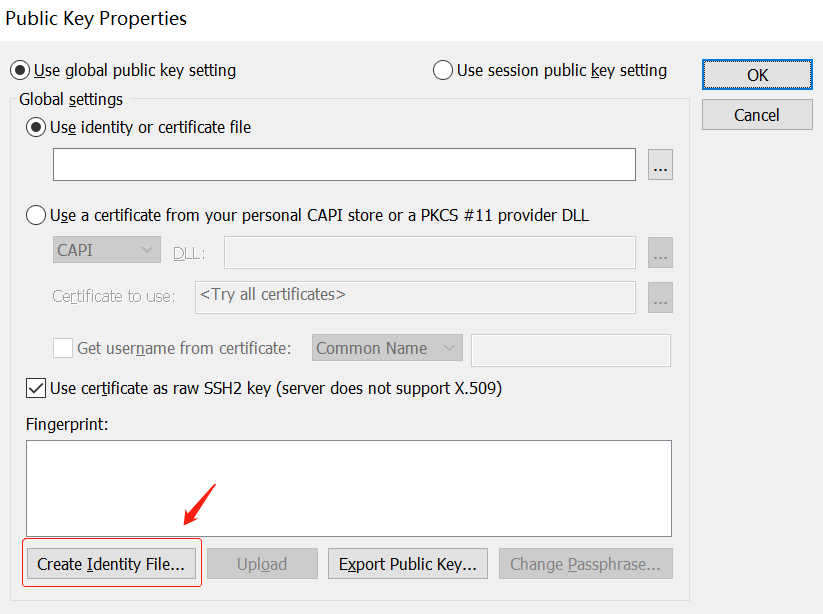Screen dimensions: 823x614
Task: Click the Upload button
Action: tap(262, 564)
